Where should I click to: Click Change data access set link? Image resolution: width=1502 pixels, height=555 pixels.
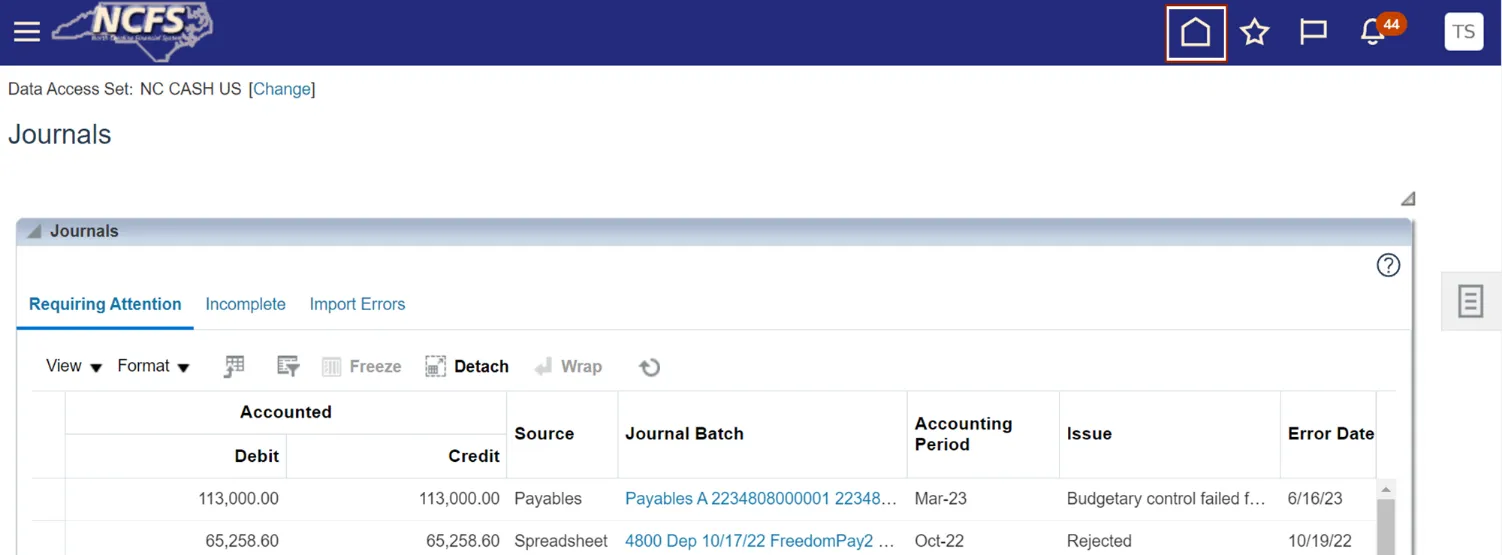282,89
